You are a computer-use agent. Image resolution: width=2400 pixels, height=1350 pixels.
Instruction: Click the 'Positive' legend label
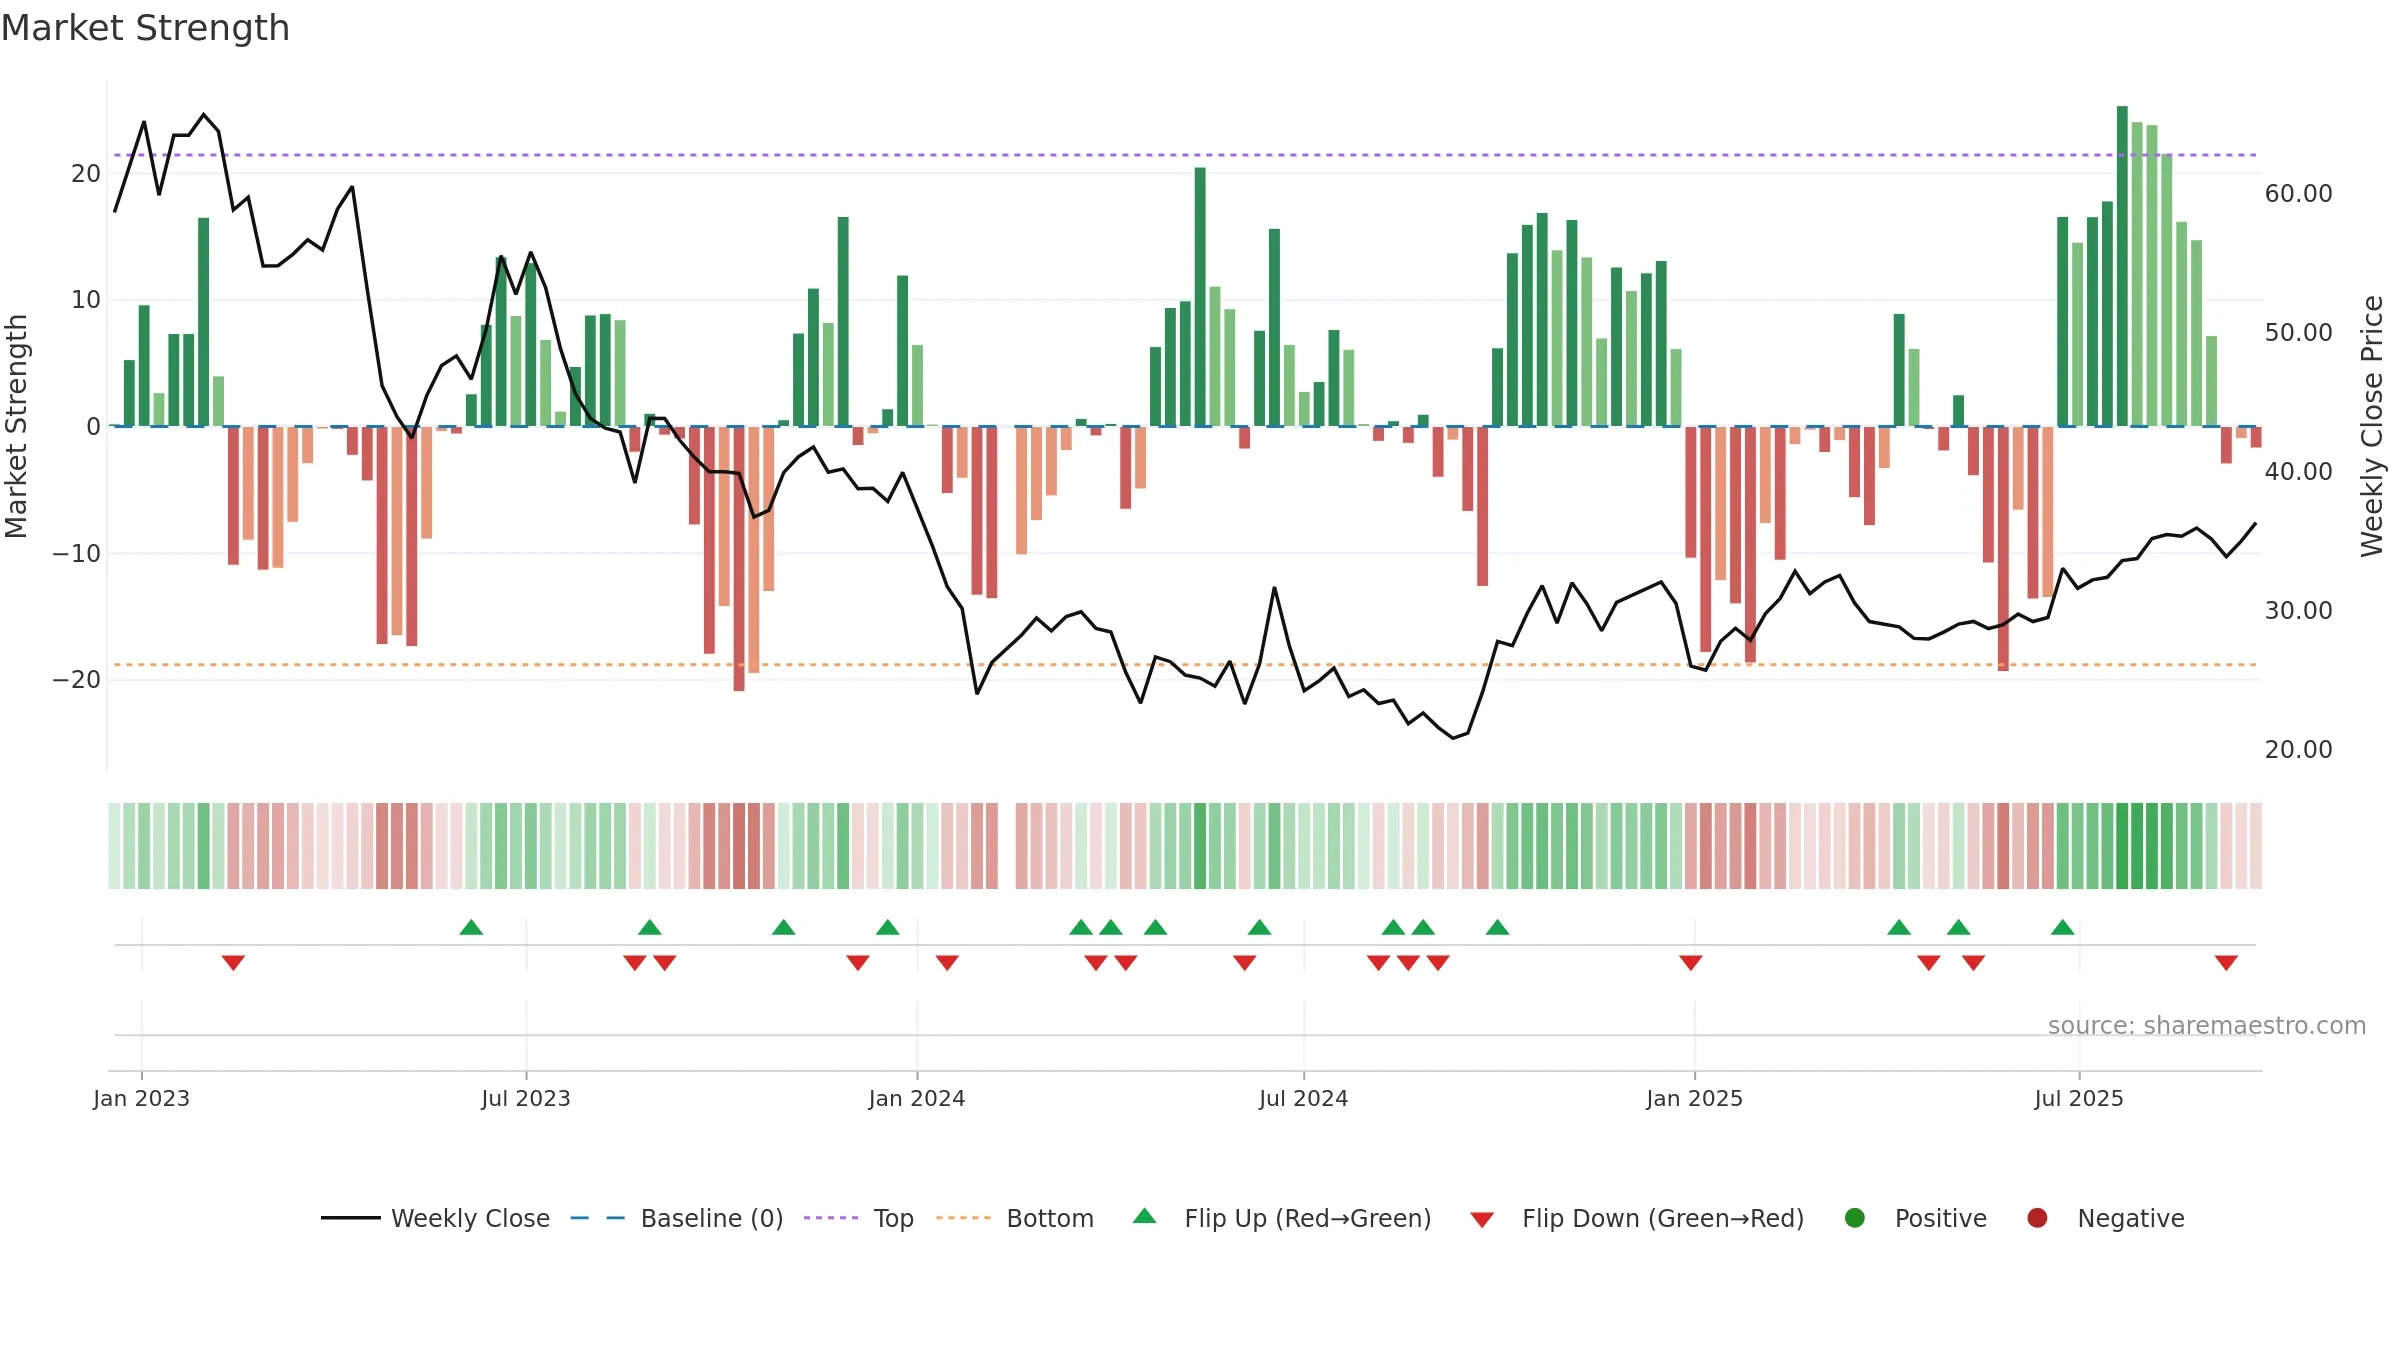pyautogui.click(x=1941, y=1218)
